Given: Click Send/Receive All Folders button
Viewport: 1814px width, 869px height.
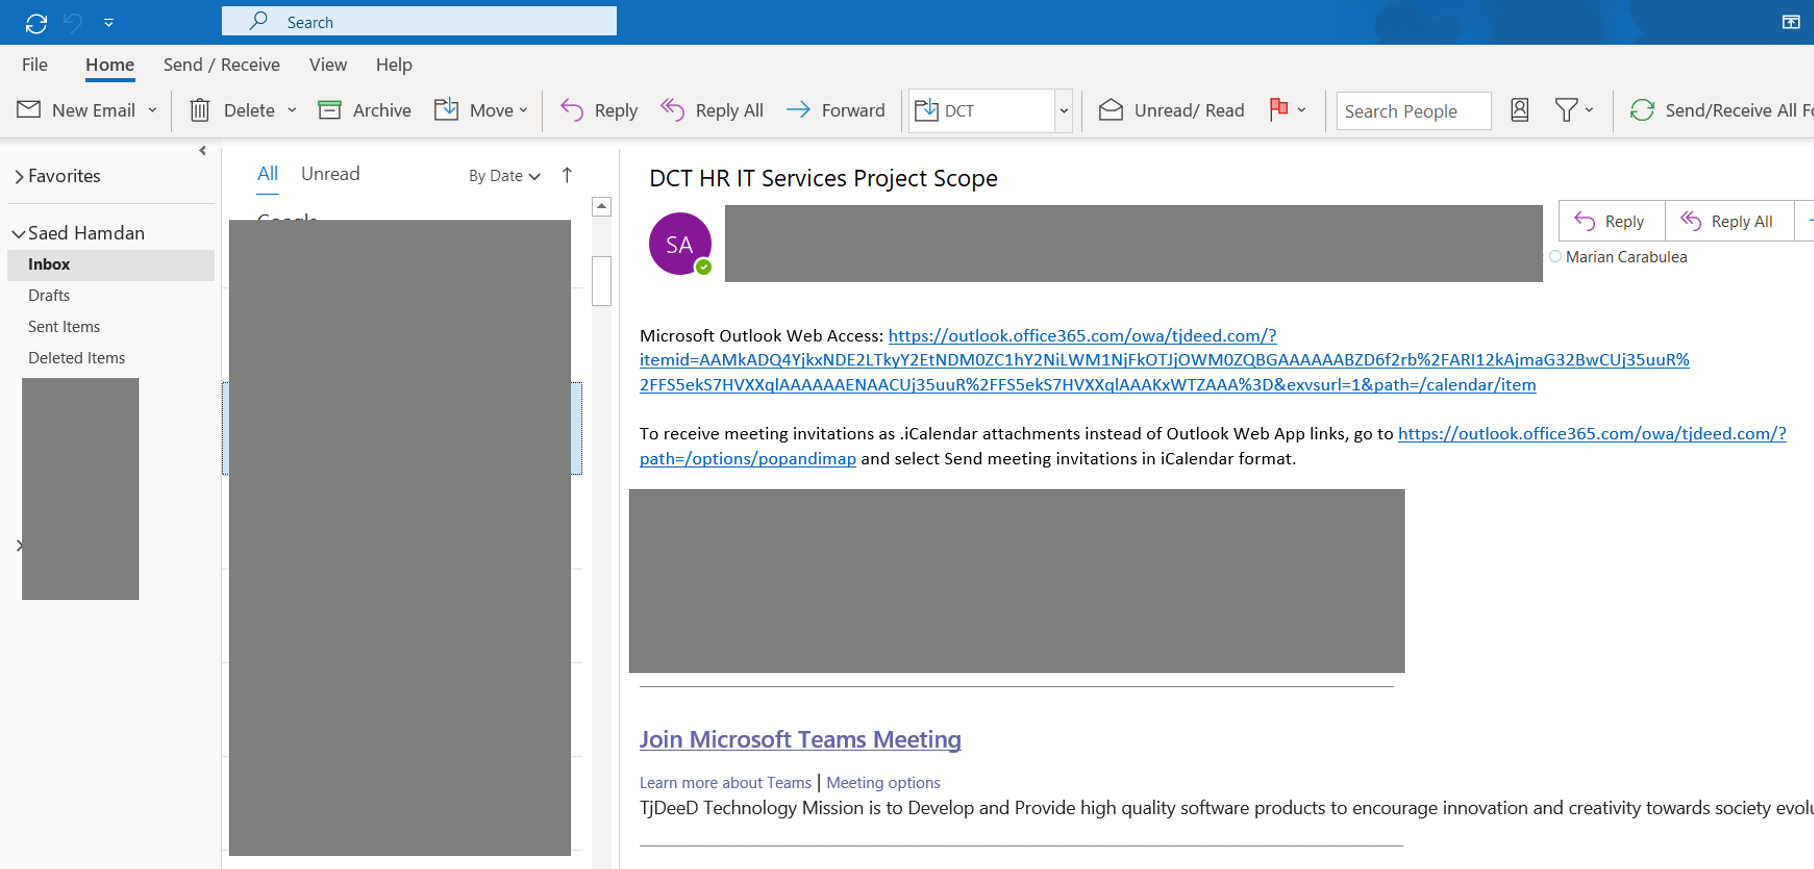Looking at the screenshot, I should point(1721,110).
